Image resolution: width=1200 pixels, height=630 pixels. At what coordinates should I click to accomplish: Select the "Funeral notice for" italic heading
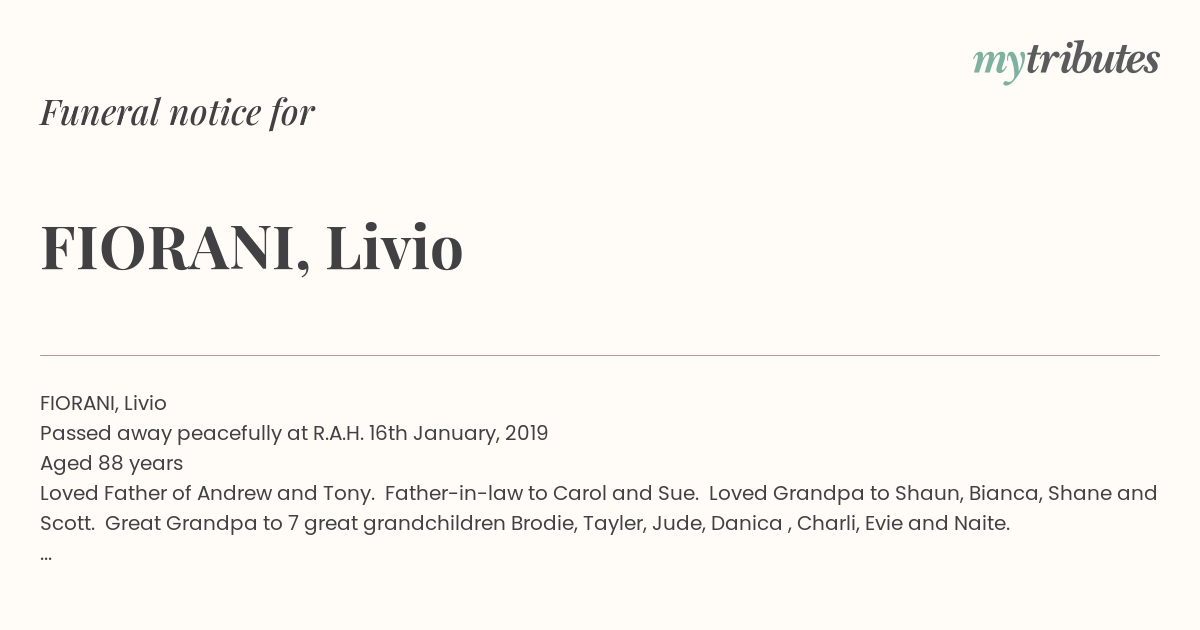177,112
